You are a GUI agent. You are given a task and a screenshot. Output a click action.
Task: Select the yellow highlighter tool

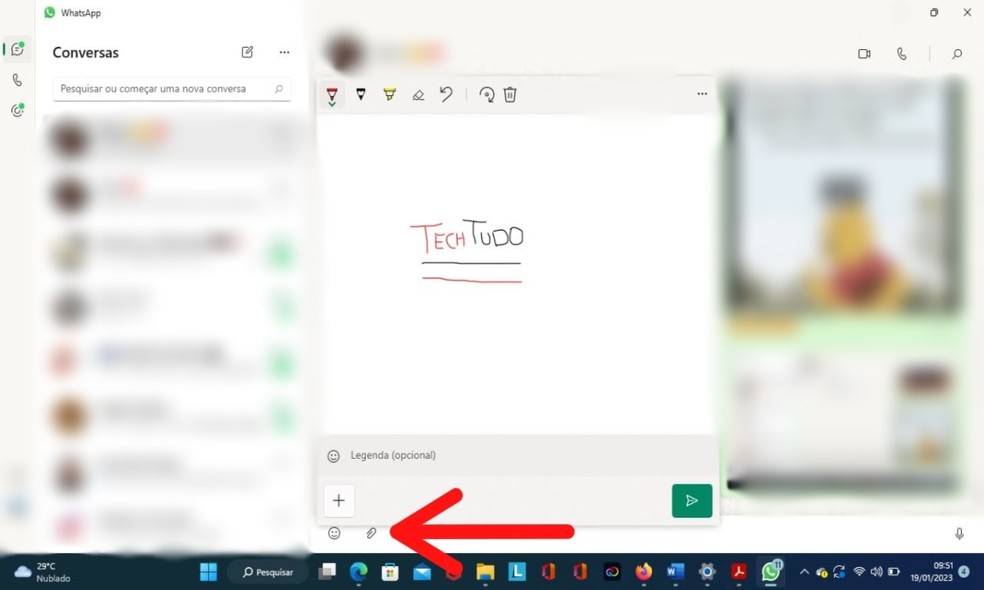pyautogui.click(x=389, y=93)
